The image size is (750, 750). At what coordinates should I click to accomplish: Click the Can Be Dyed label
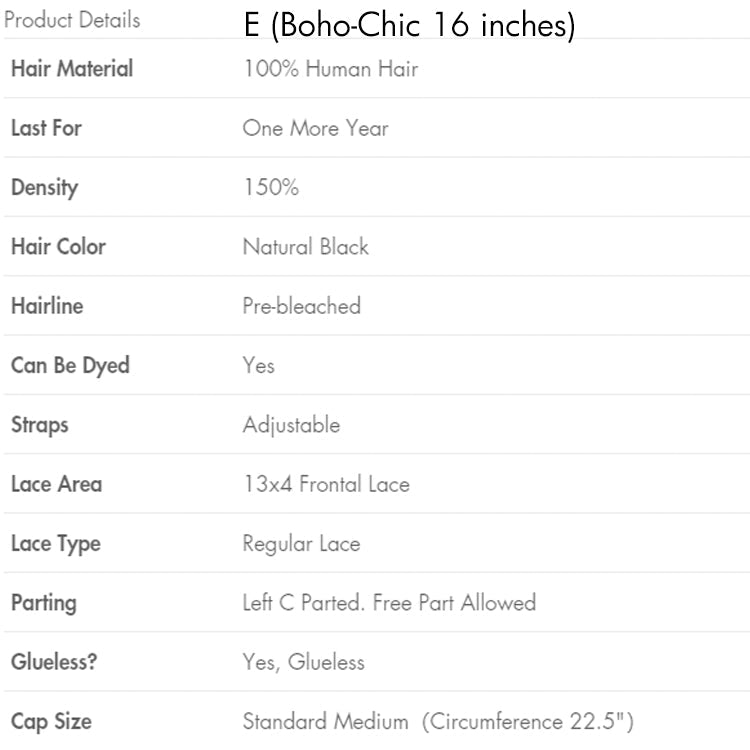[70, 365]
